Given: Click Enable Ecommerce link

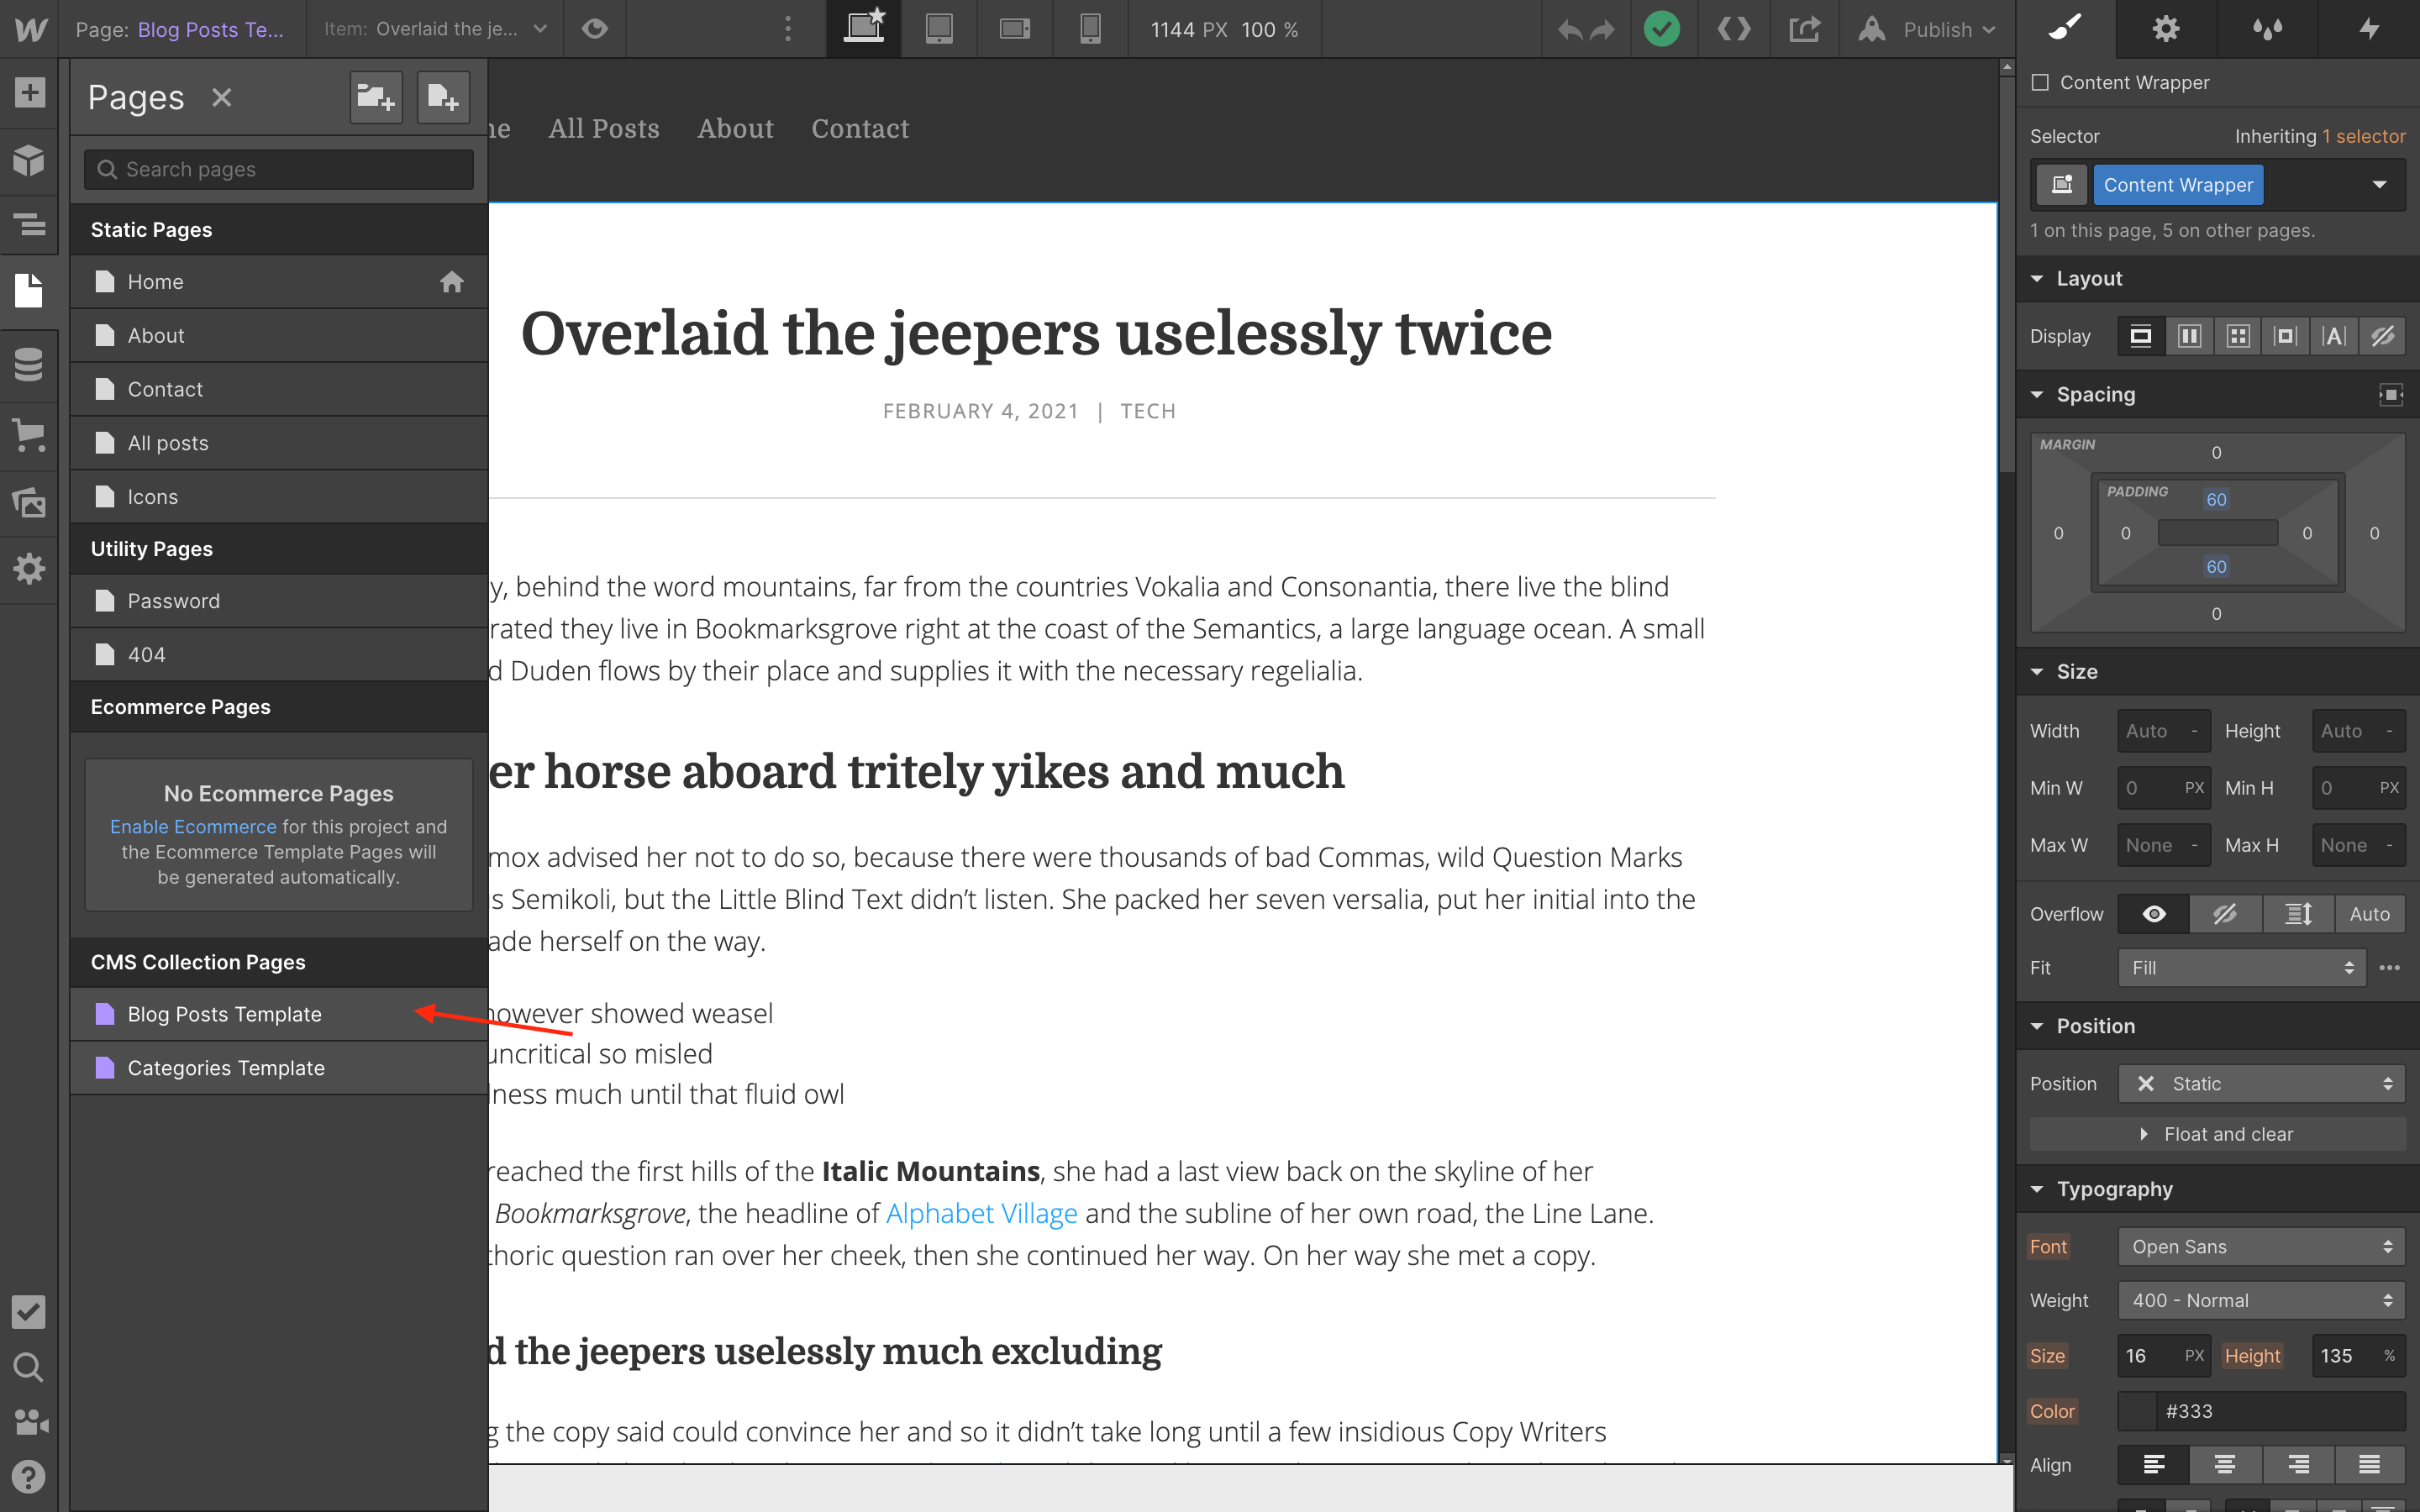Looking at the screenshot, I should point(190,826).
